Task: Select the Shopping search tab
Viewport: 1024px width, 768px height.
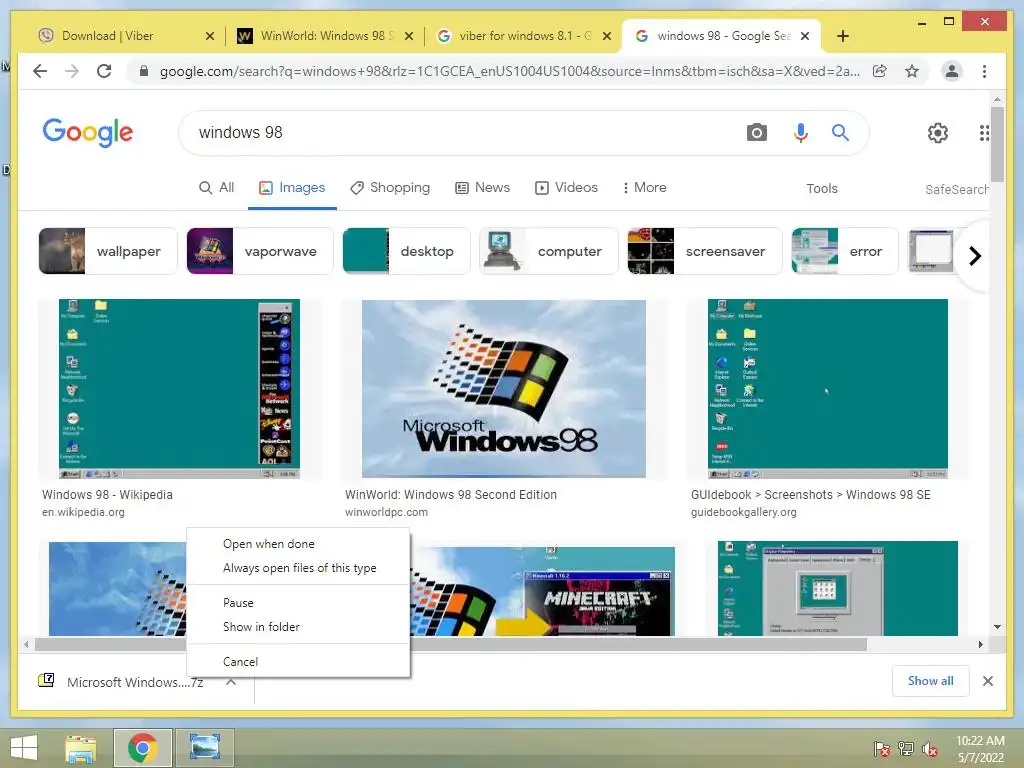Action: pyautogui.click(x=390, y=187)
